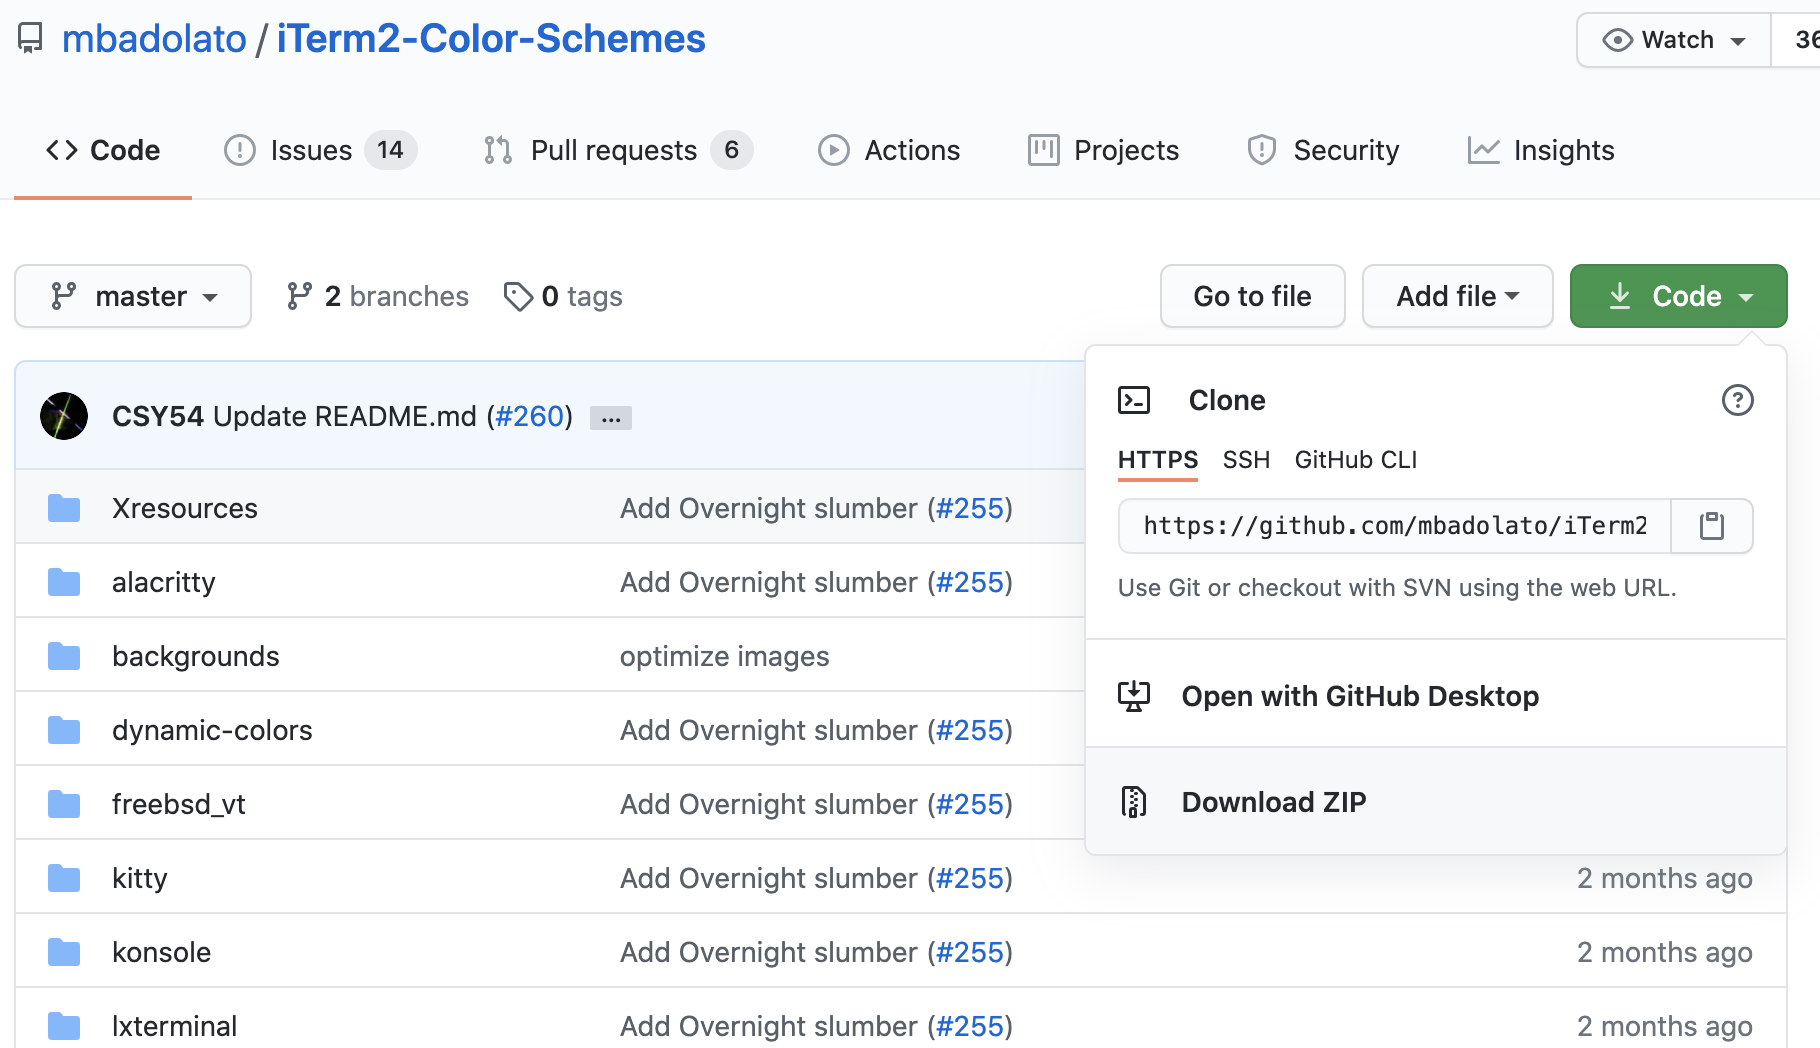This screenshot has width=1820, height=1048.
Task: Click the freebsd_vt folder icon
Action: (64, 804)
